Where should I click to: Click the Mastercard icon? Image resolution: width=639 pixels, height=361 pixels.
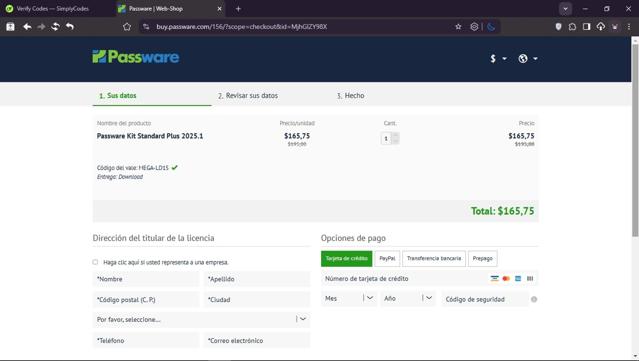[506, 279]
